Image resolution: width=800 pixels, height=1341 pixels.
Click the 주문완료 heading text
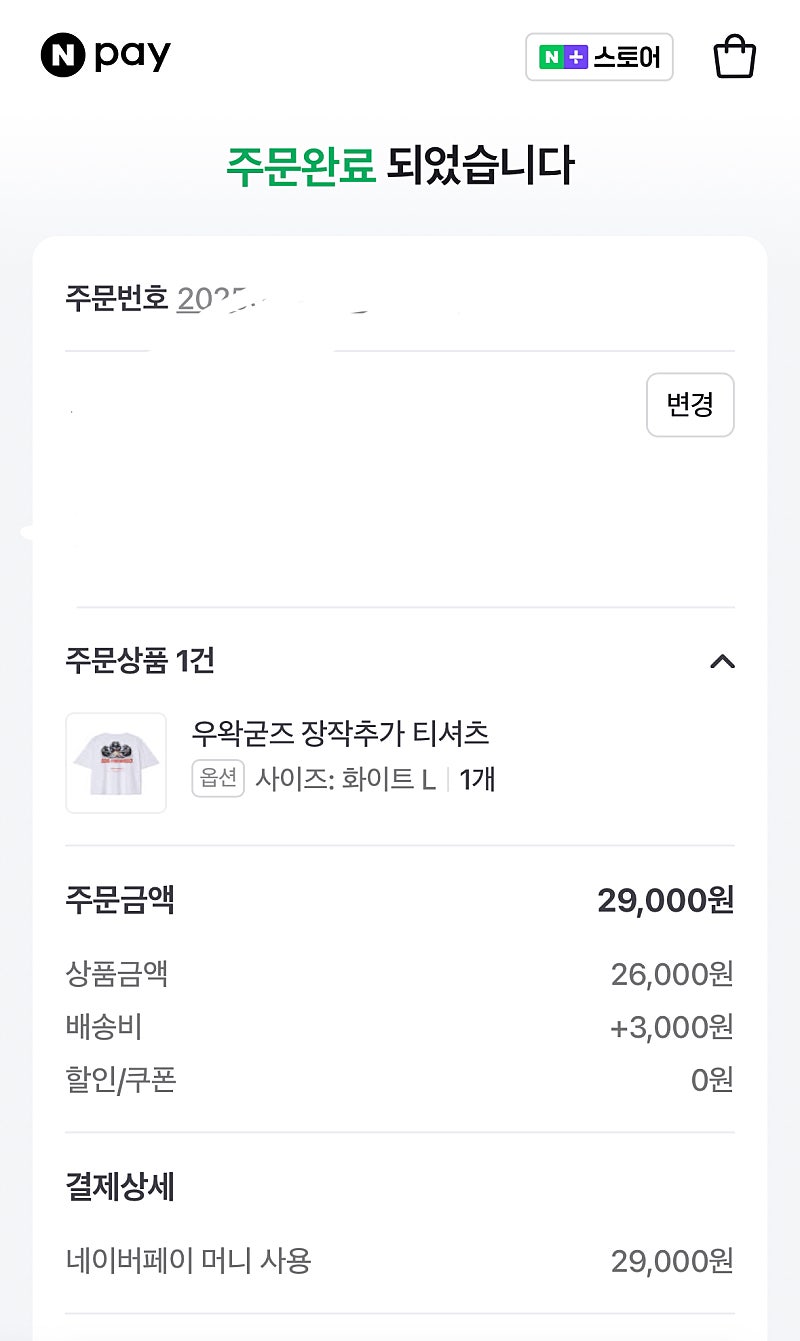coord(300,166)
